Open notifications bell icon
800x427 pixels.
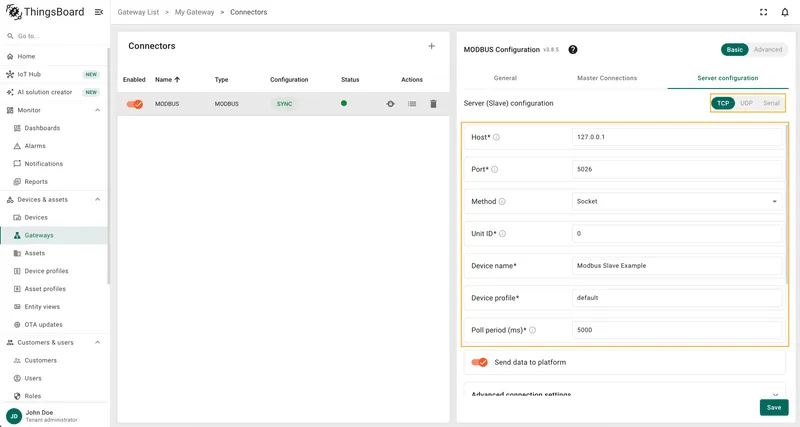pos(785,12)
